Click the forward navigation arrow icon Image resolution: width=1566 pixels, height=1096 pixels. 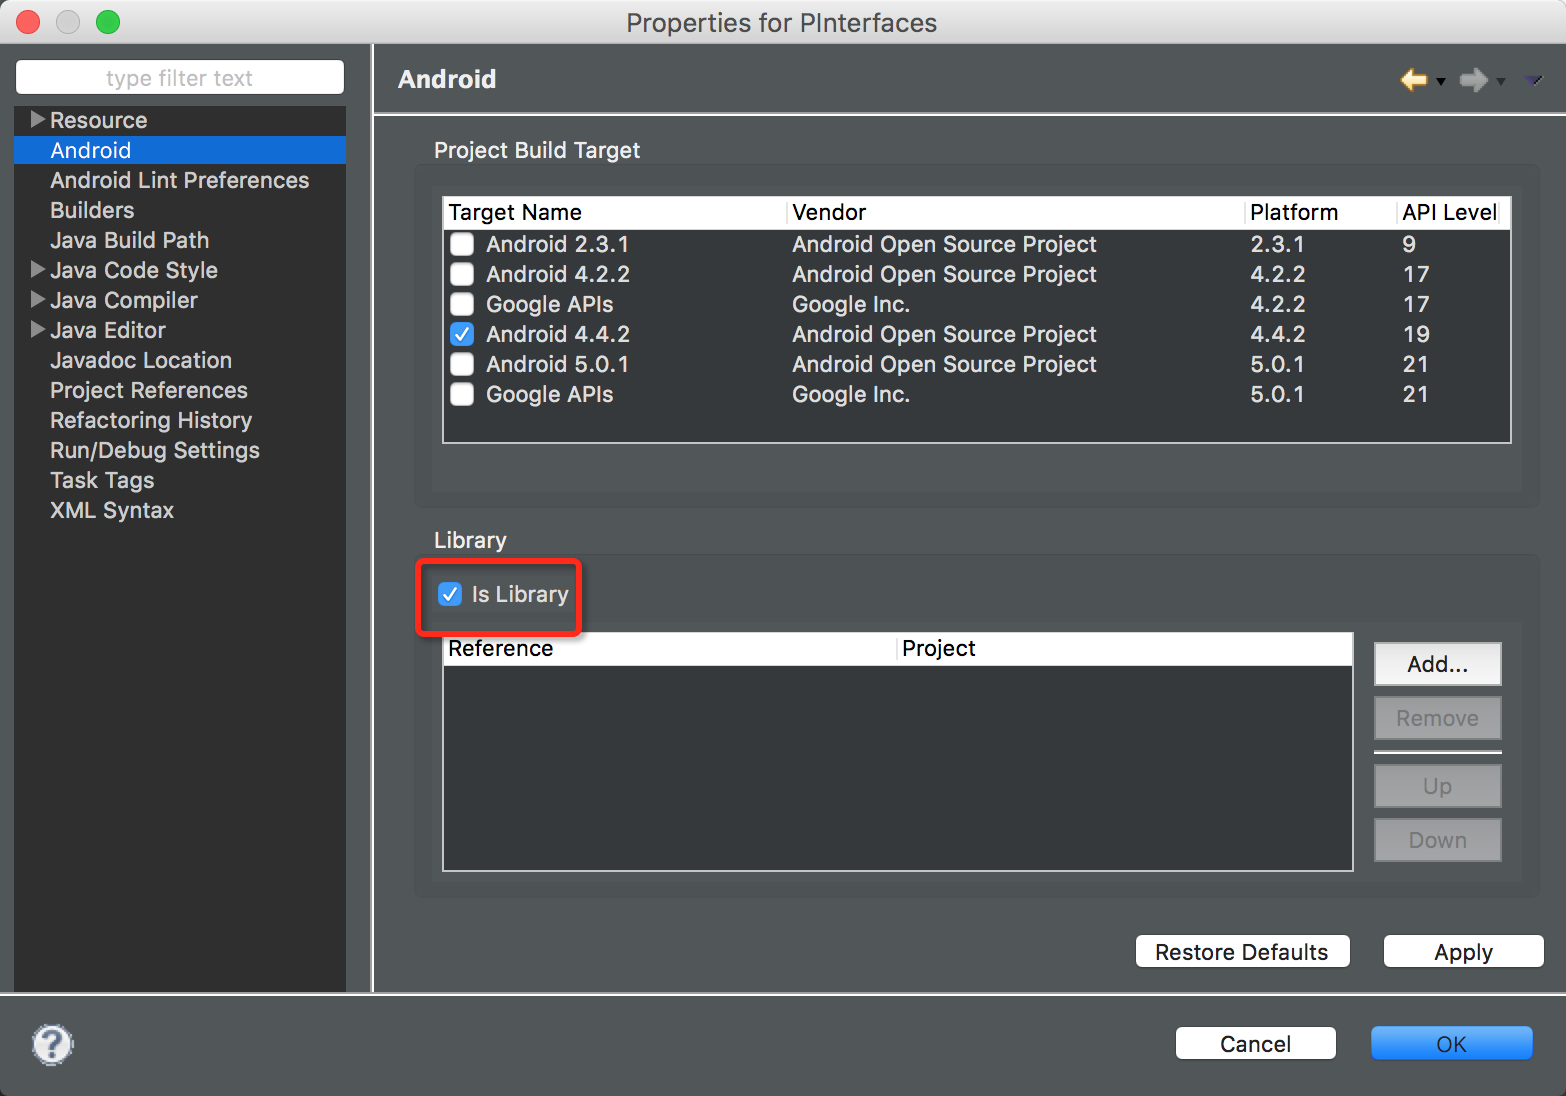coord(1472,80)
